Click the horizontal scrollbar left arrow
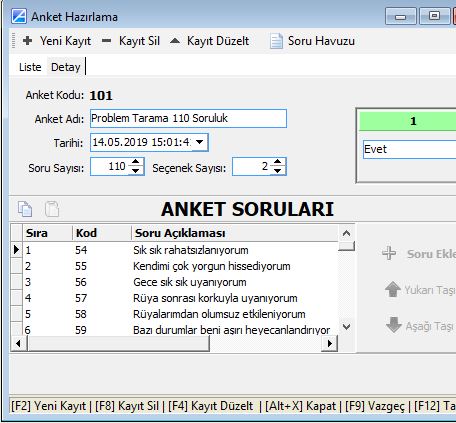Image resolution: width=456 pixels, height=423 pixels. [x=19, y=343]
